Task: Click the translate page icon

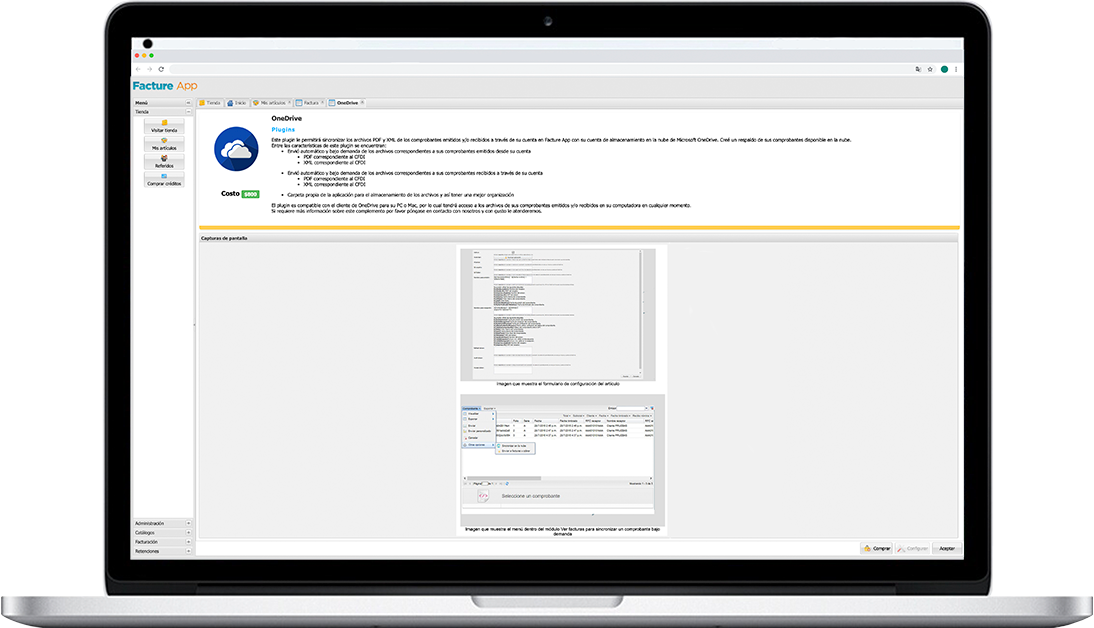Action: (917, 69)
